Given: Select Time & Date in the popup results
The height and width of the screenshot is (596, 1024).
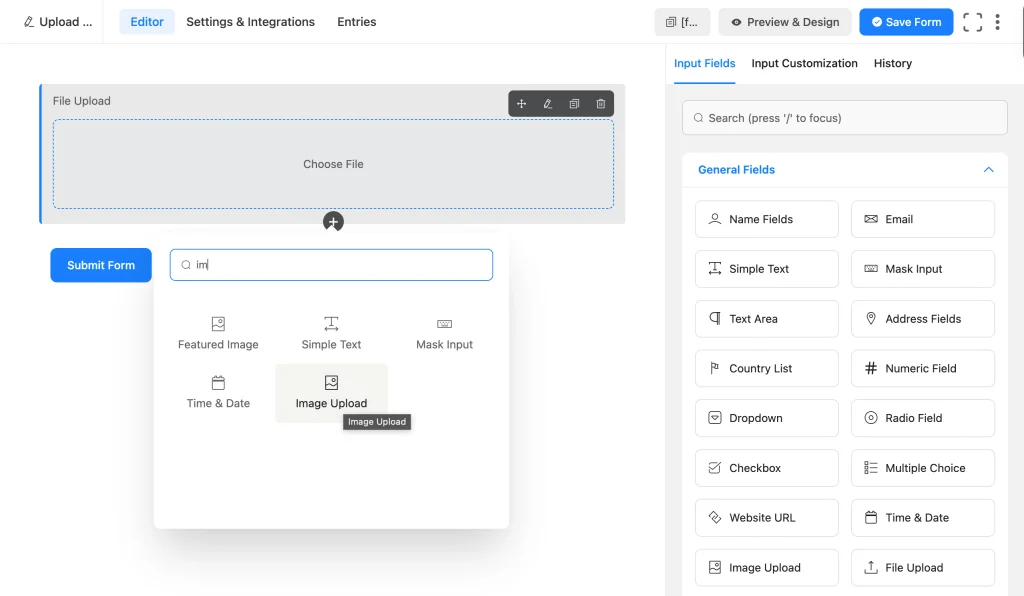Looking at the screenshot, I should 218,392.
